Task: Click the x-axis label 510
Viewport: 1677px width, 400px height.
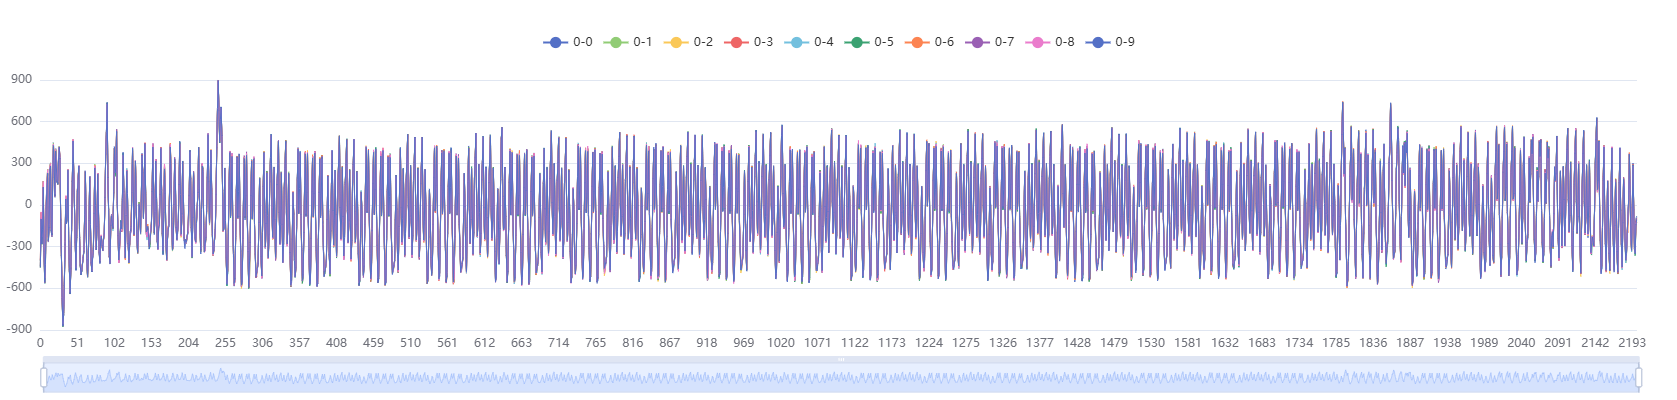Action: coord(410,343)
